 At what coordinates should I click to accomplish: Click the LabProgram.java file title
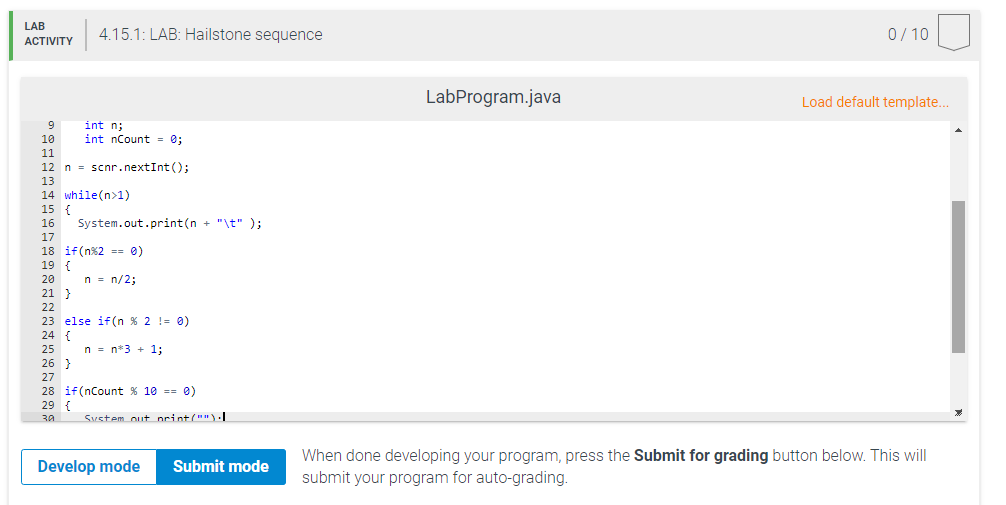pyautogui.click(x=493, y=97)
